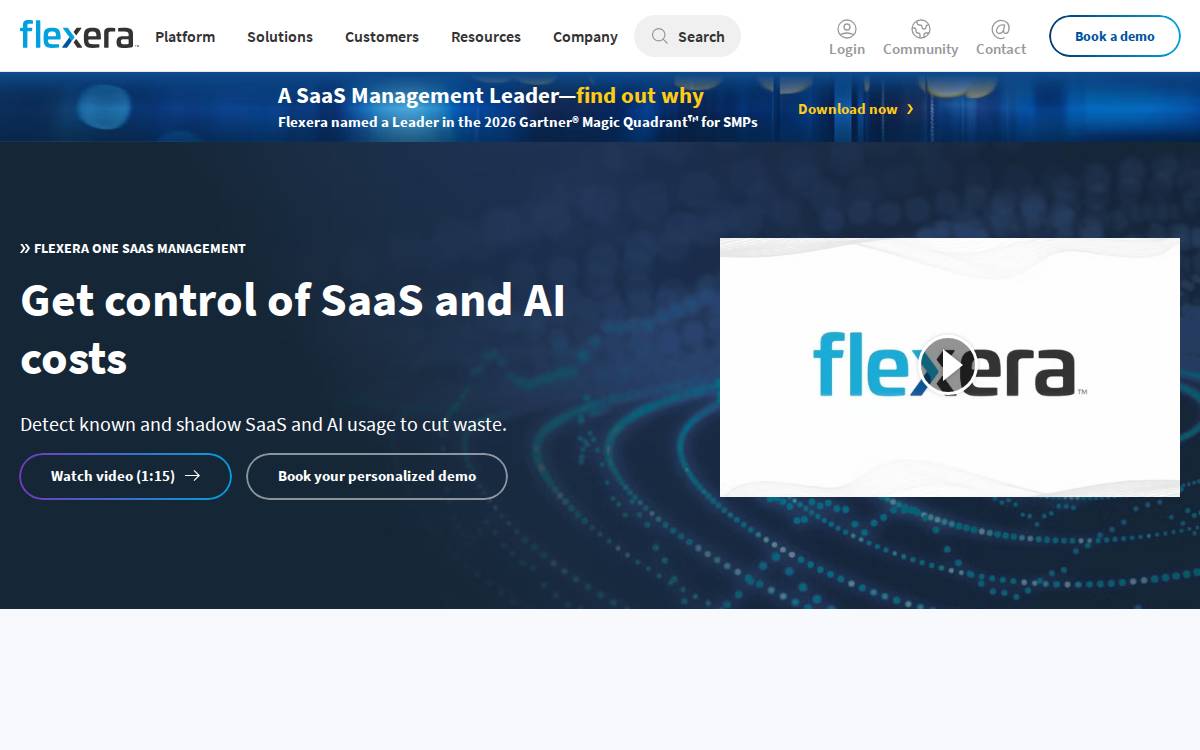This screenshot has width=1200, height=750.
Task: Click 'Detect known and shadow SaaS' description
Action: click(x=264, y=424)
